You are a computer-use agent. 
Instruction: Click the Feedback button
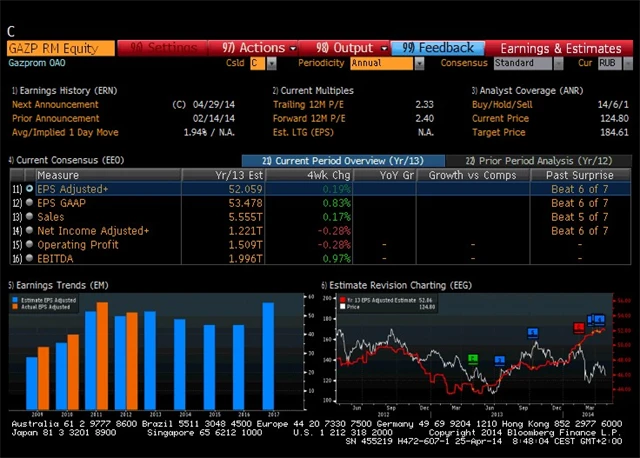[437, 47]
